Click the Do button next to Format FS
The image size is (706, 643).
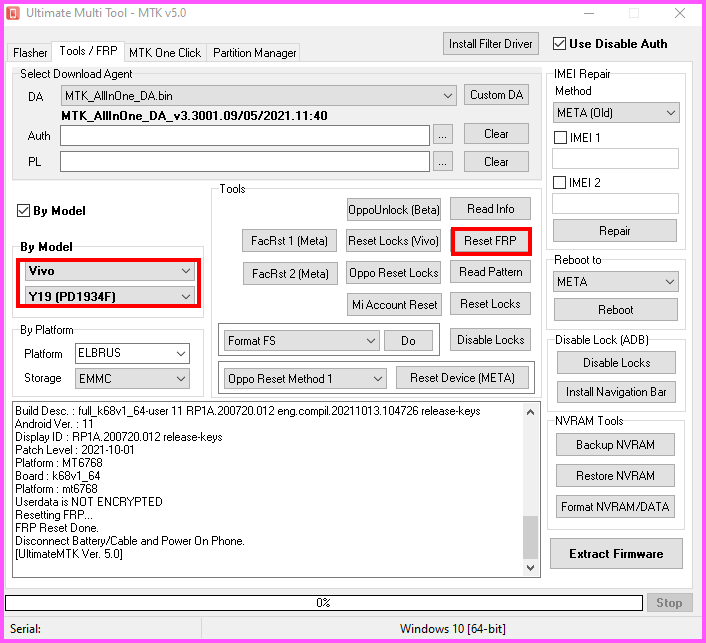pos(408,340)
